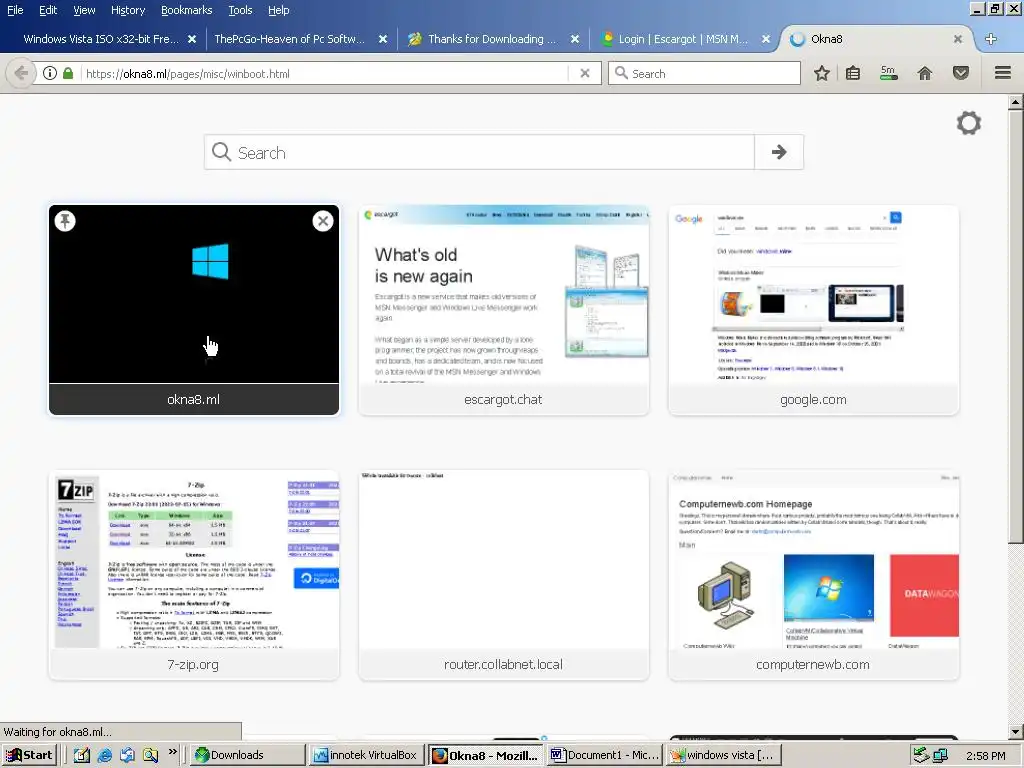Remove the okna8.ml tile
Screen dimensions: 1024x768
tap(323, 221)
